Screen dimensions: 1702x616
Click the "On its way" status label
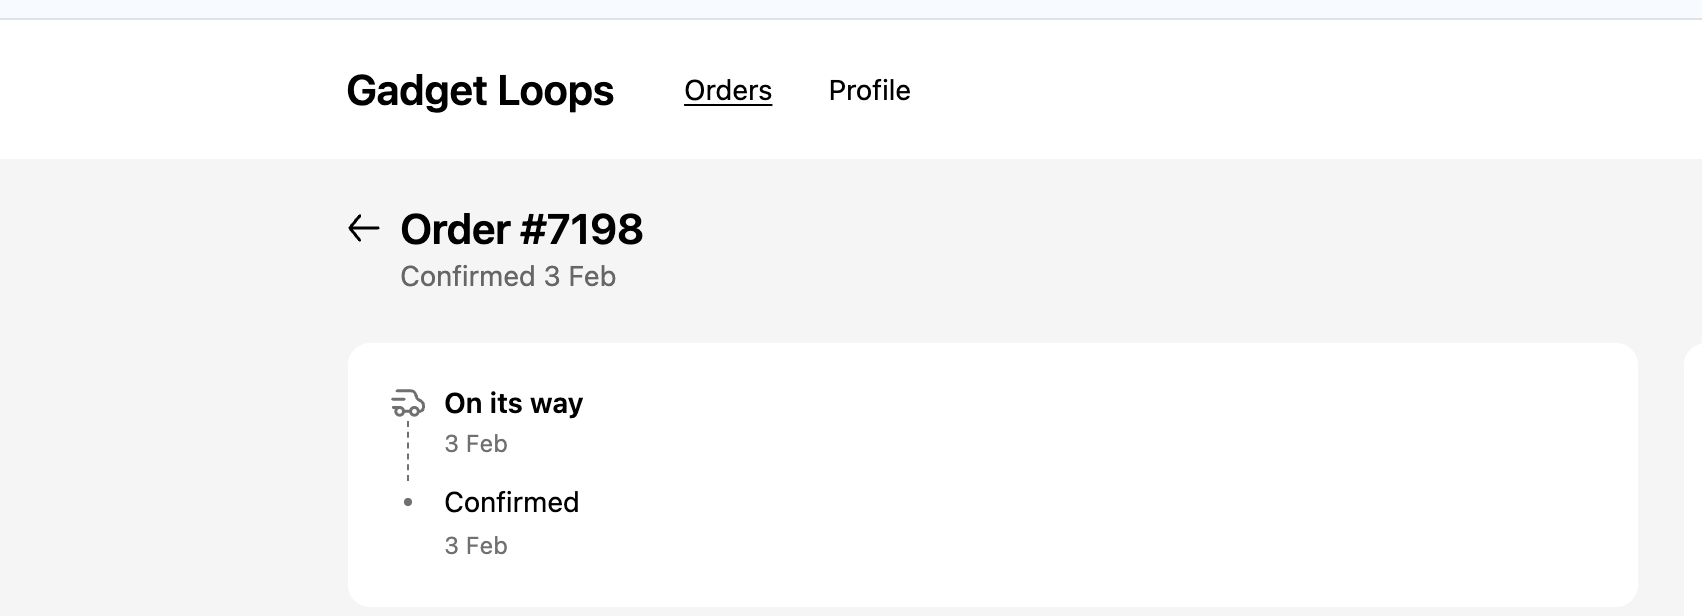click(513, 403)
